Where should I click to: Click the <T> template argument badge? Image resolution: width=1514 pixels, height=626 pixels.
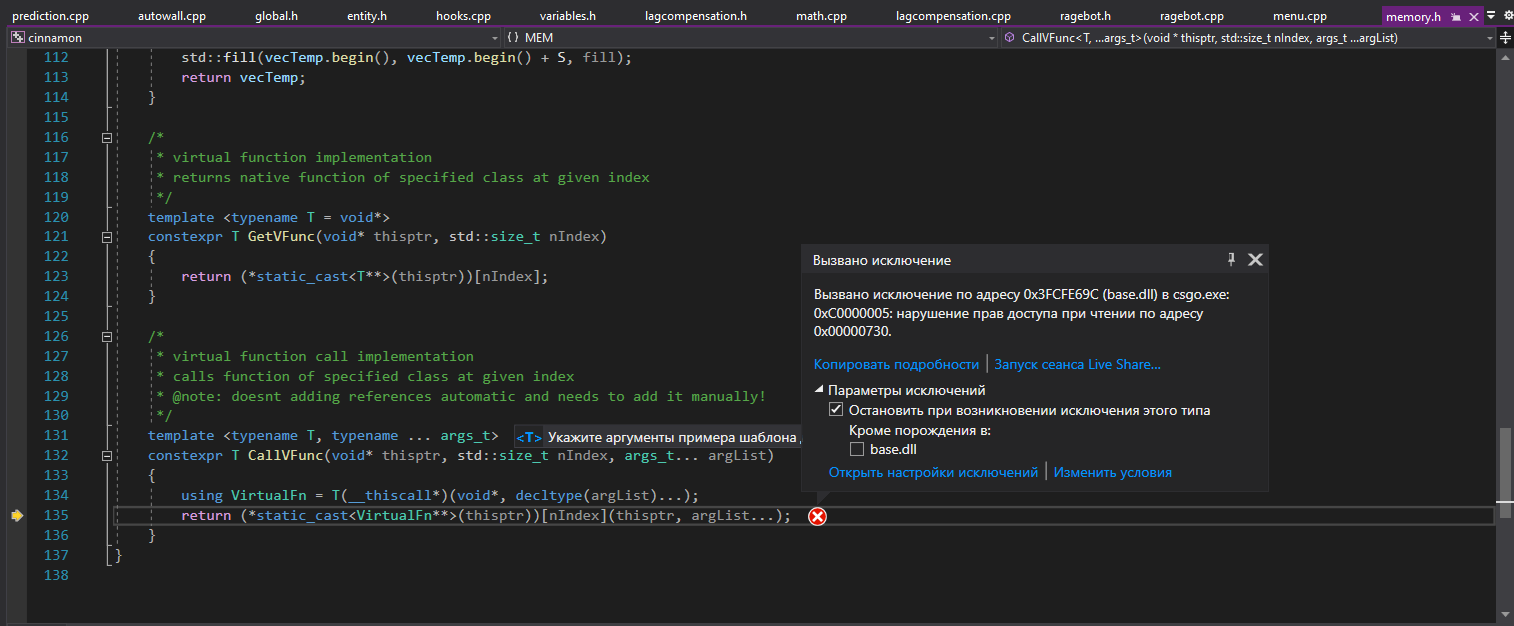point(528,437)
